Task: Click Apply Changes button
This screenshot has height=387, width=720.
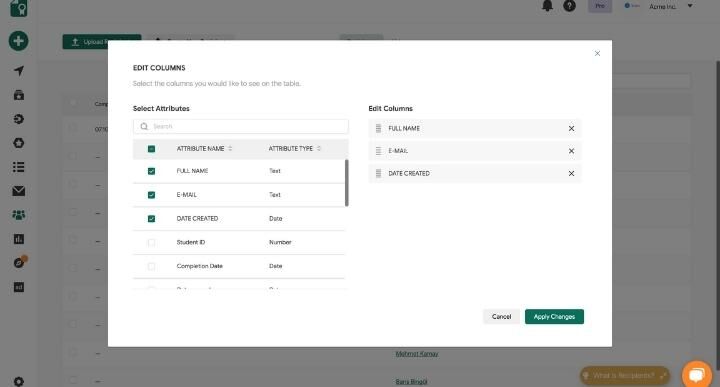Action: (554, 317)
